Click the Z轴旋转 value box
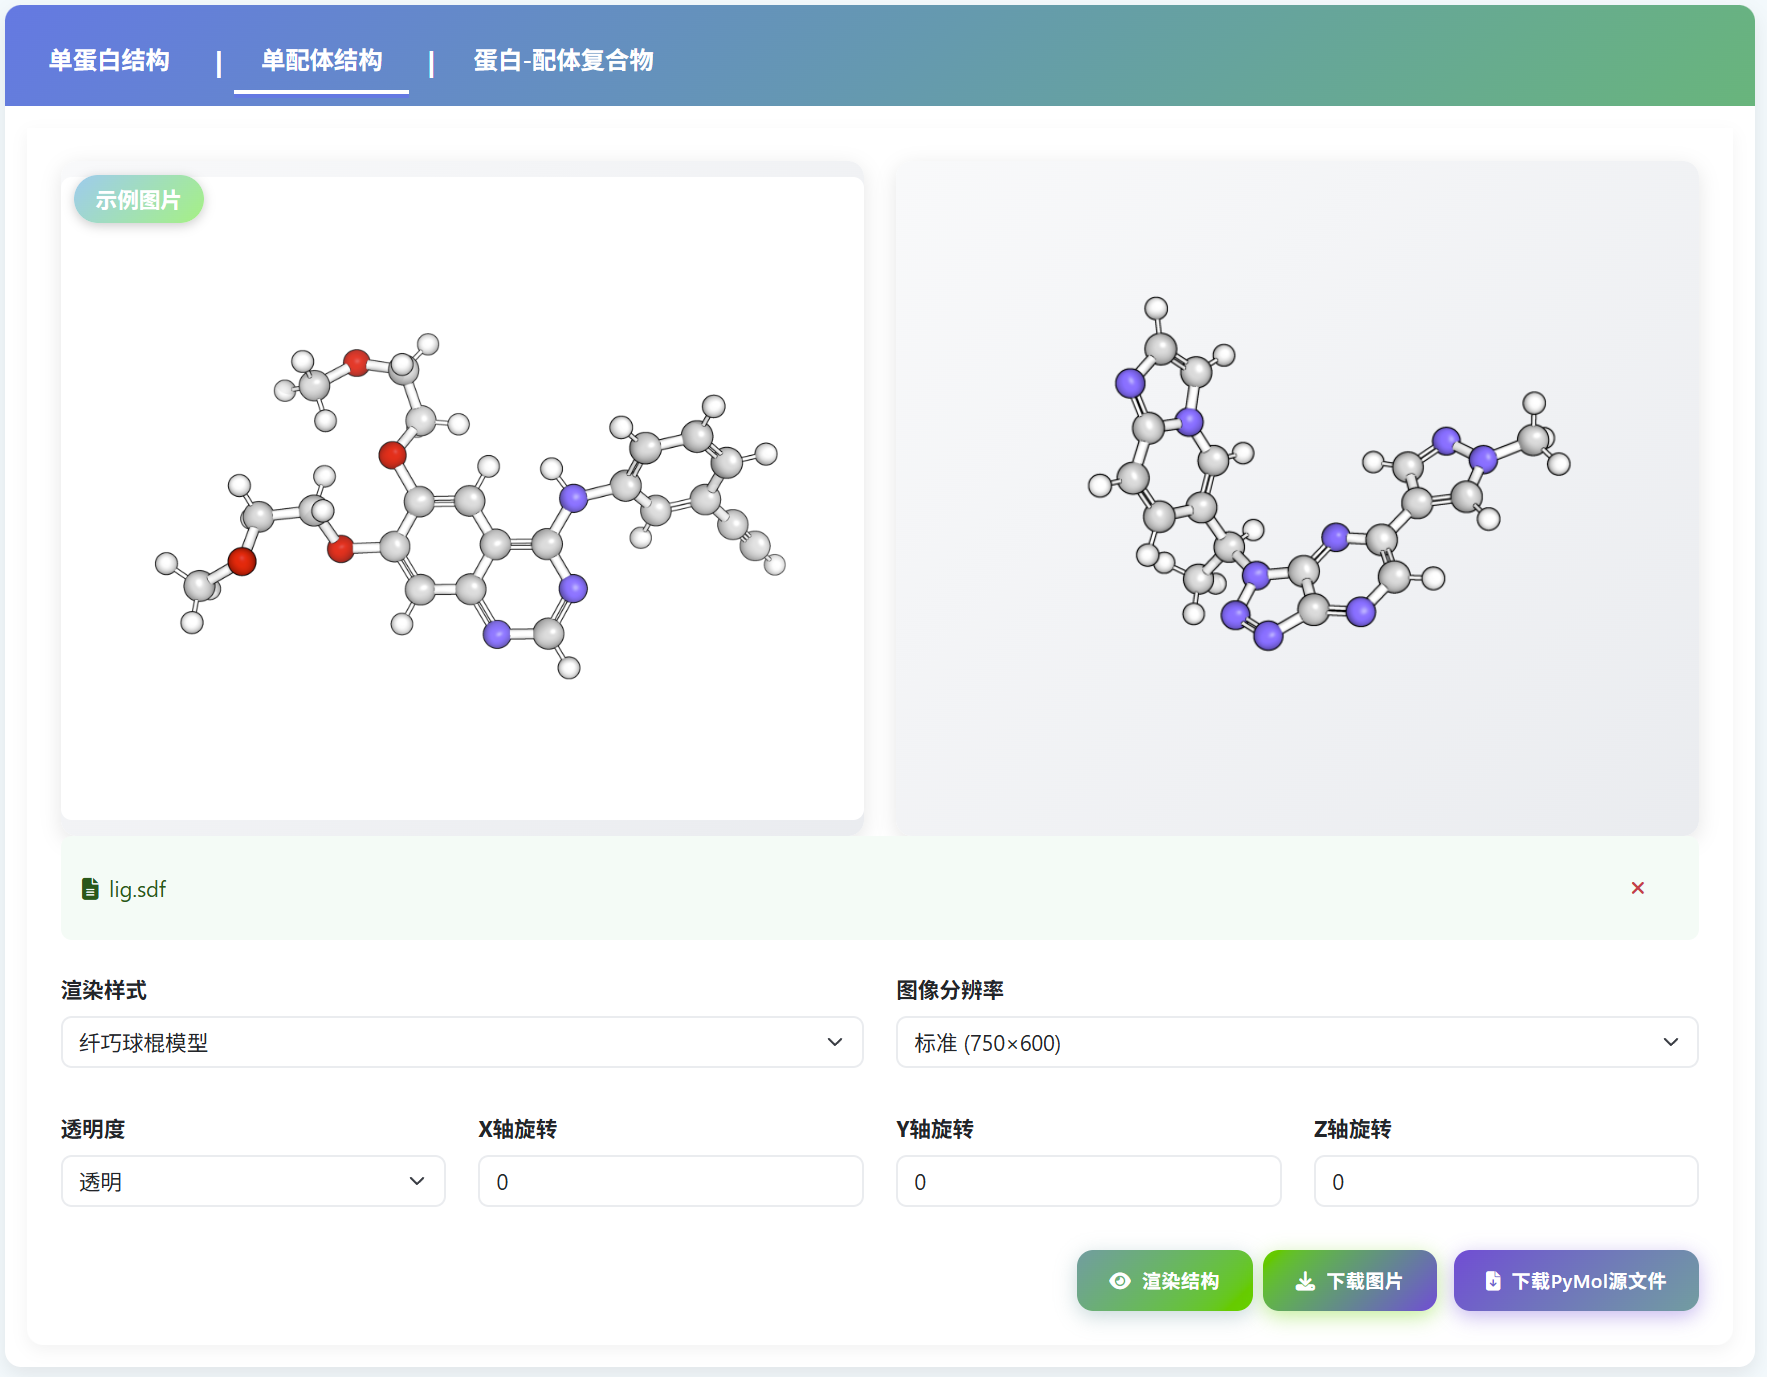This screenshot has height=1377, width=1767. coord(1505,1181)
